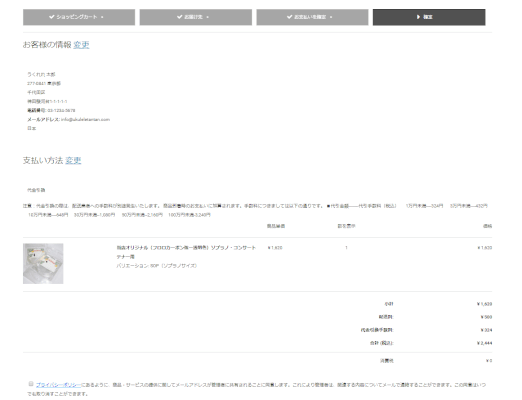Click the 合計 (税込) label
This screenshot has height=400, width=522.
tap(382, 343)
